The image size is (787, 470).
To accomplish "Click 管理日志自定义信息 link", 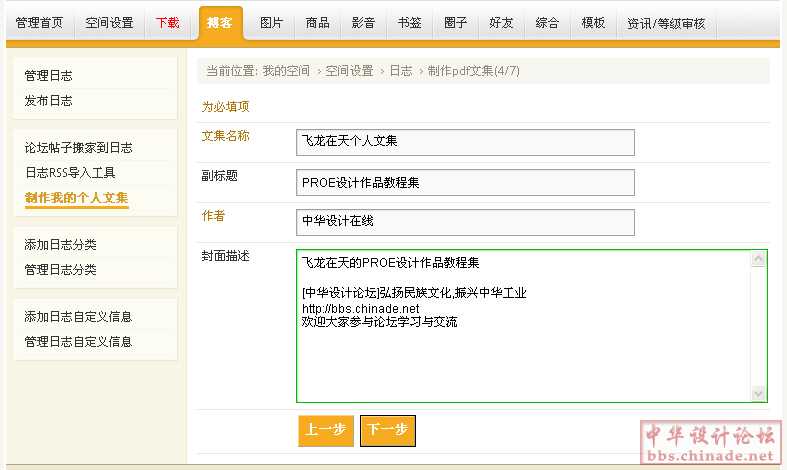I will click(x=78, y=342).
